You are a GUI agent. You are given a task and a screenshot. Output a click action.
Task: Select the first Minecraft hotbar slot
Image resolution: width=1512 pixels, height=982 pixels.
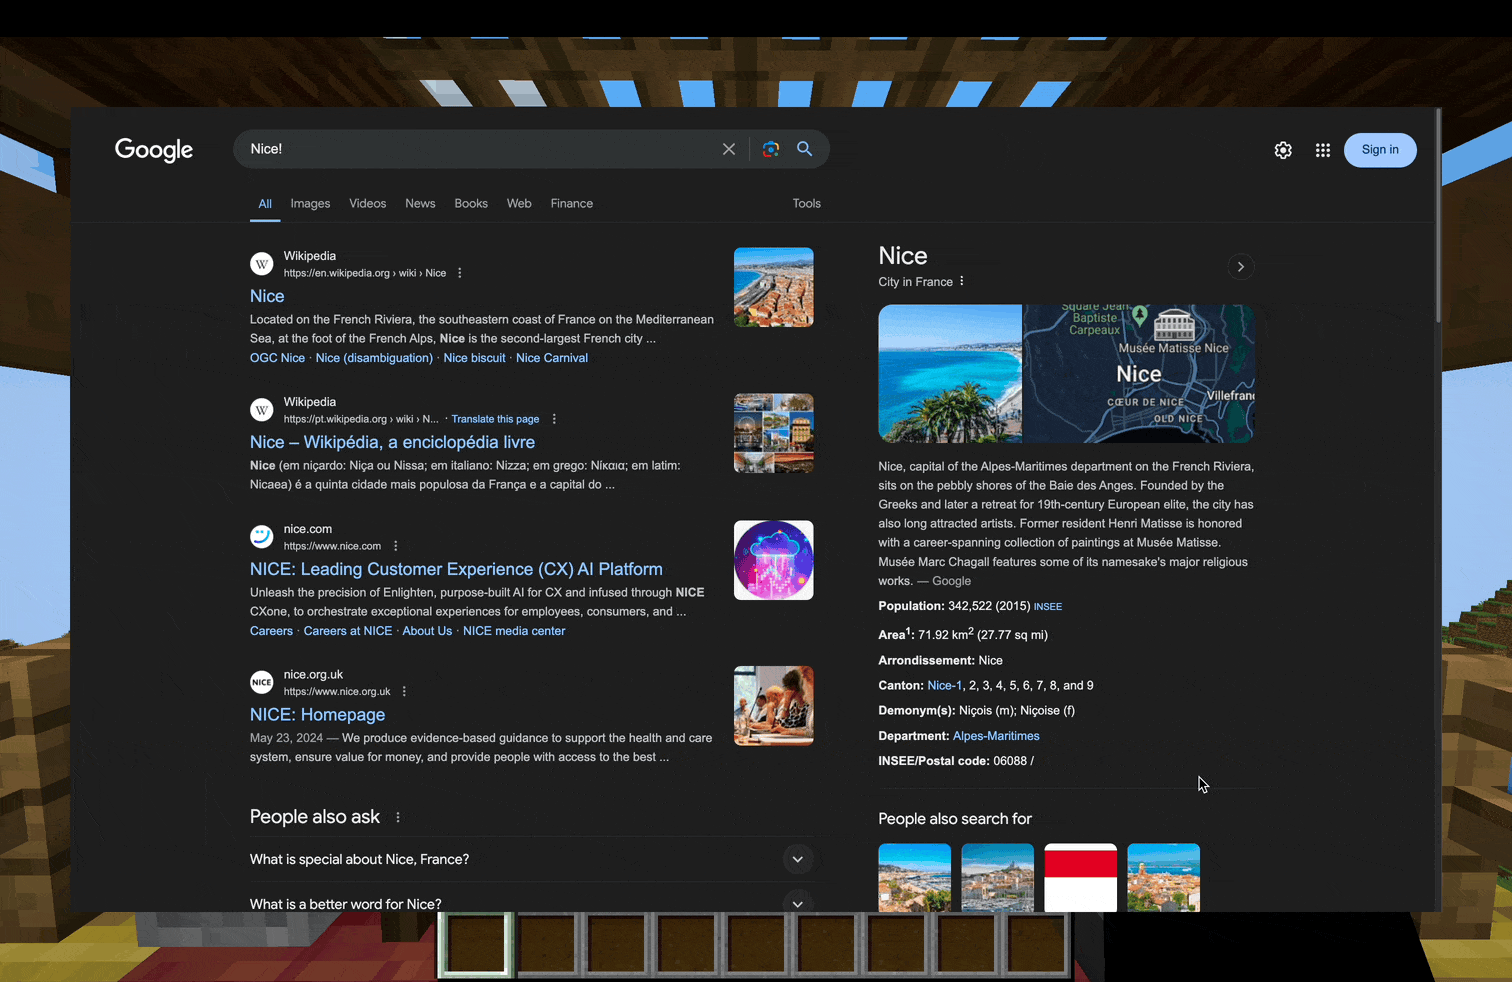(476, 944)
